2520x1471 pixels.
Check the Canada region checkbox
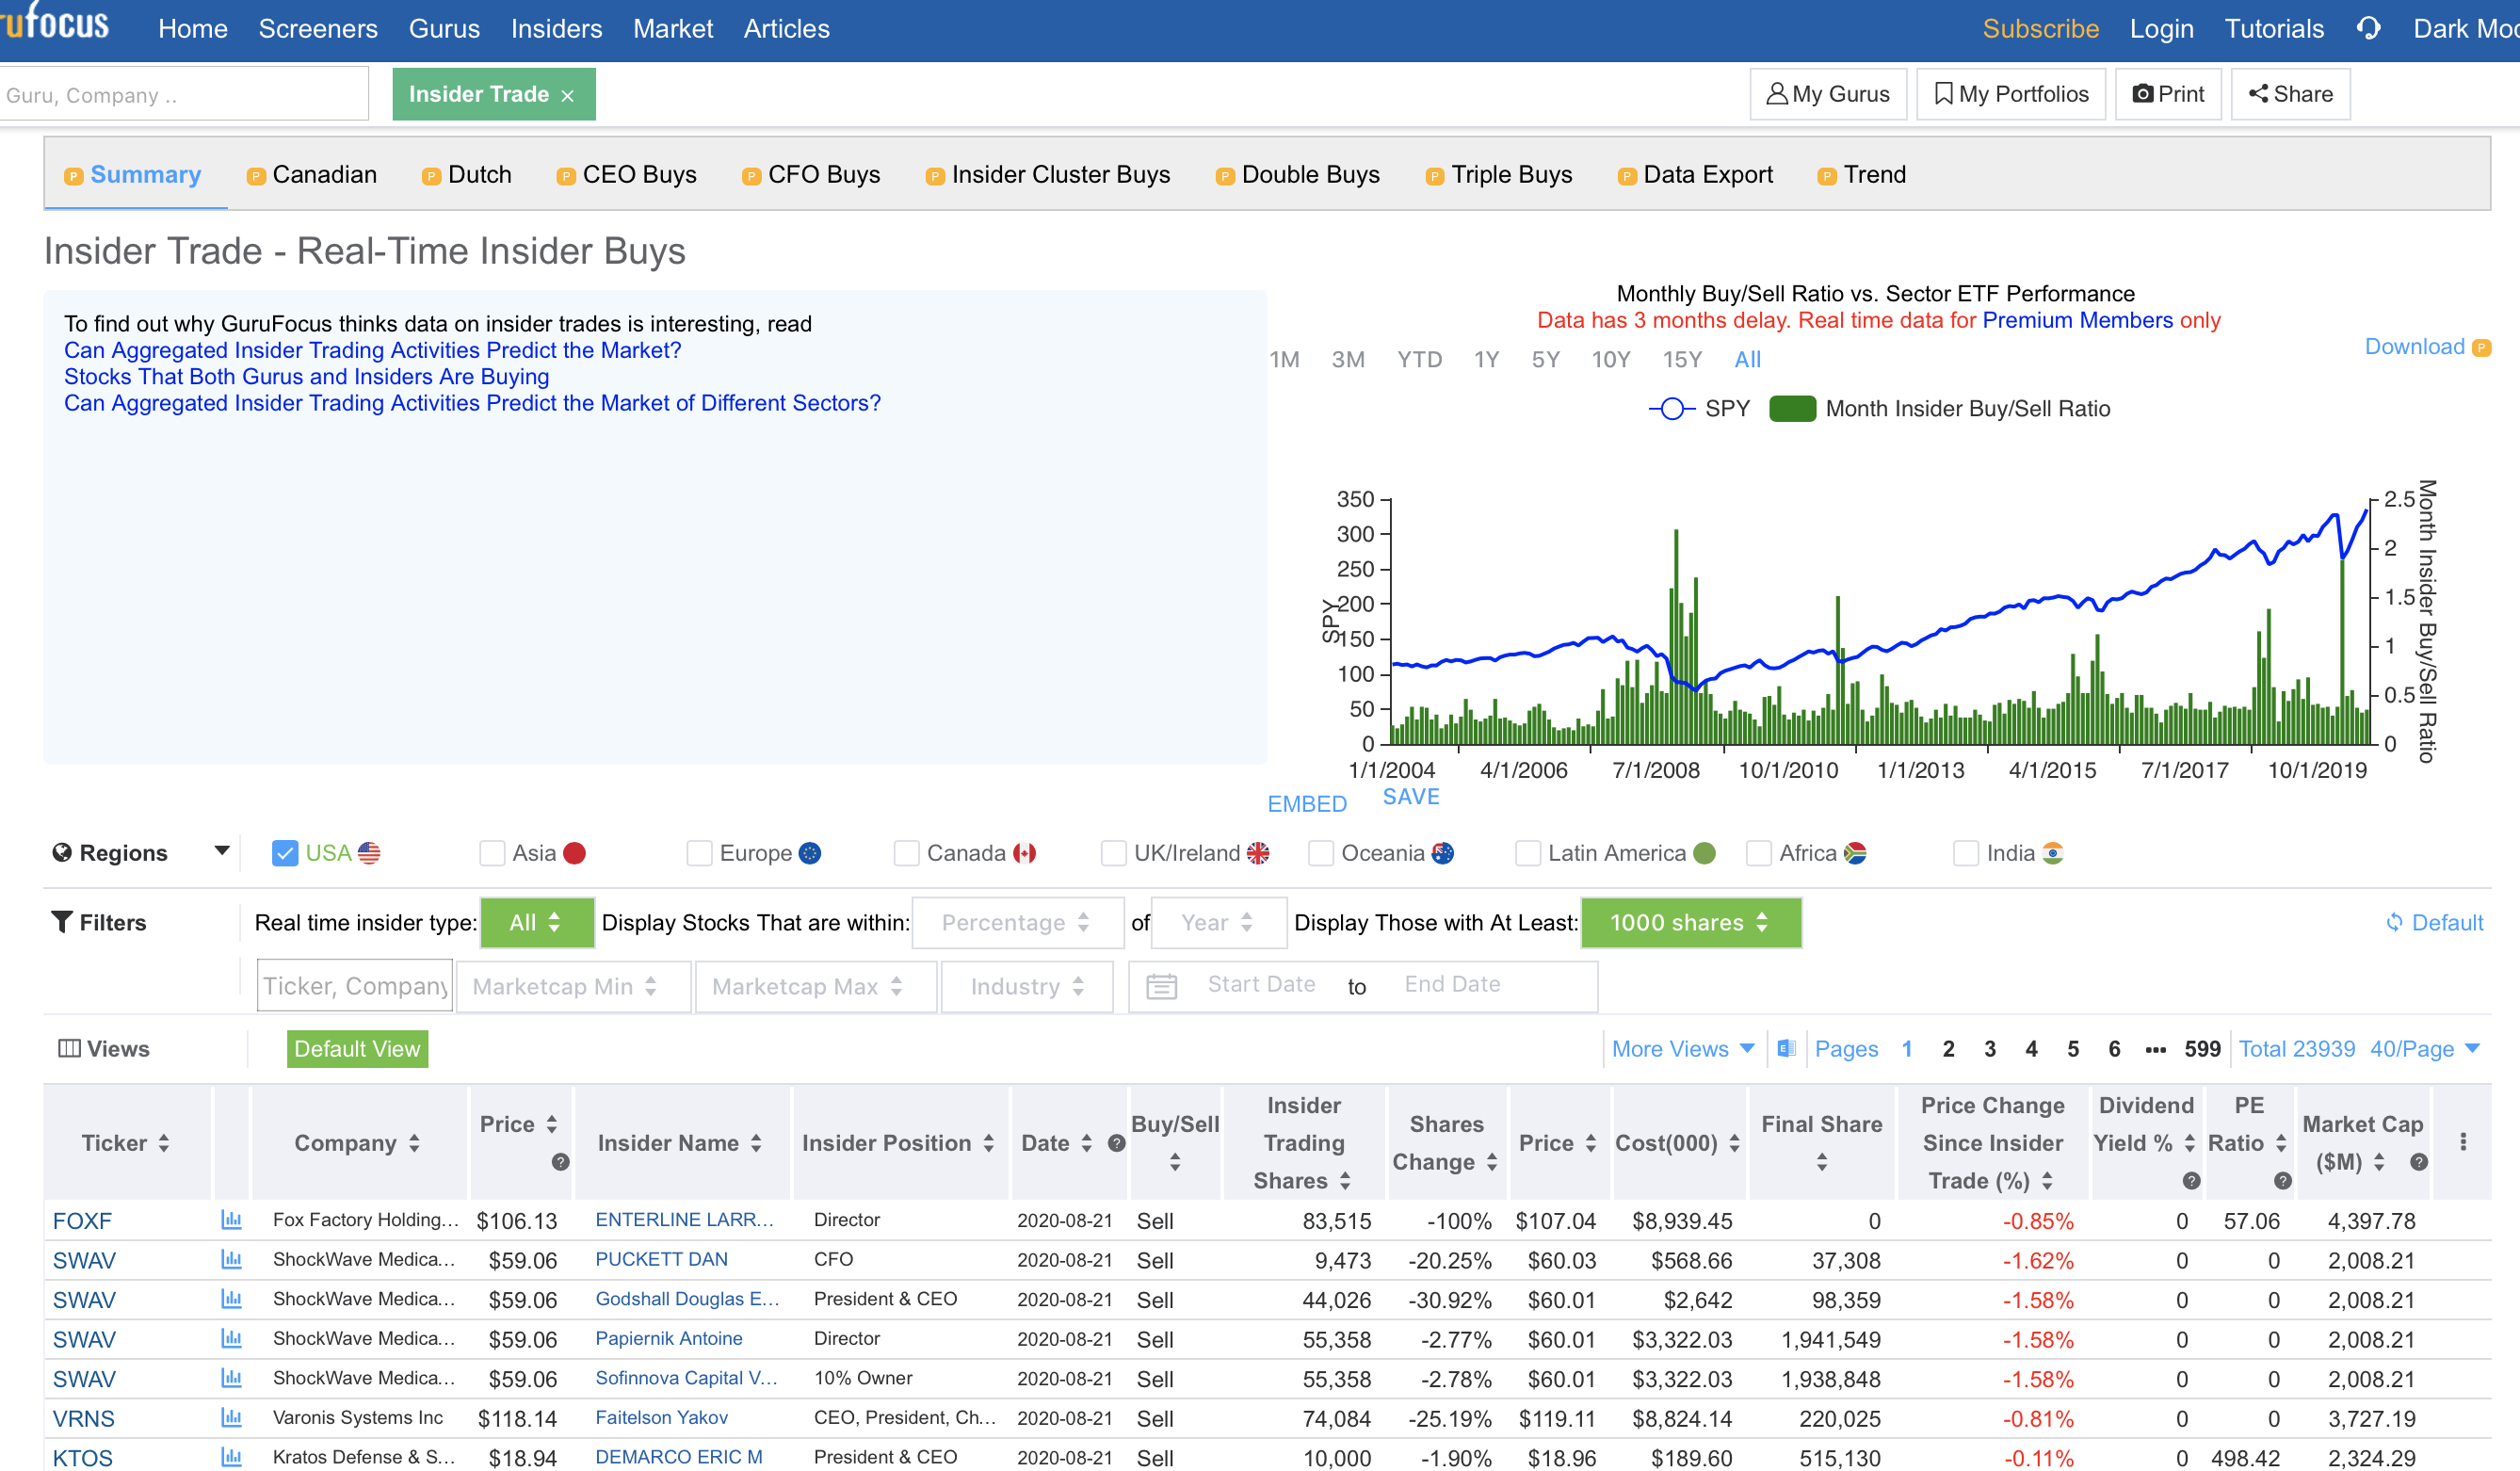tap(907, 853)
